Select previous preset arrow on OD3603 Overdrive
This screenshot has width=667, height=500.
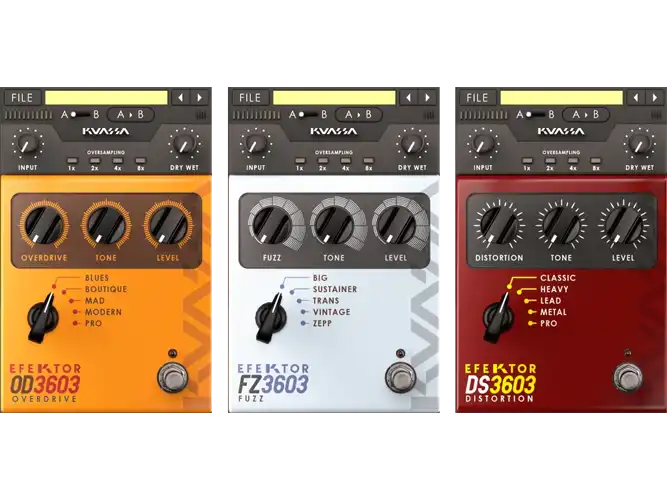click(x=181, y=98)
